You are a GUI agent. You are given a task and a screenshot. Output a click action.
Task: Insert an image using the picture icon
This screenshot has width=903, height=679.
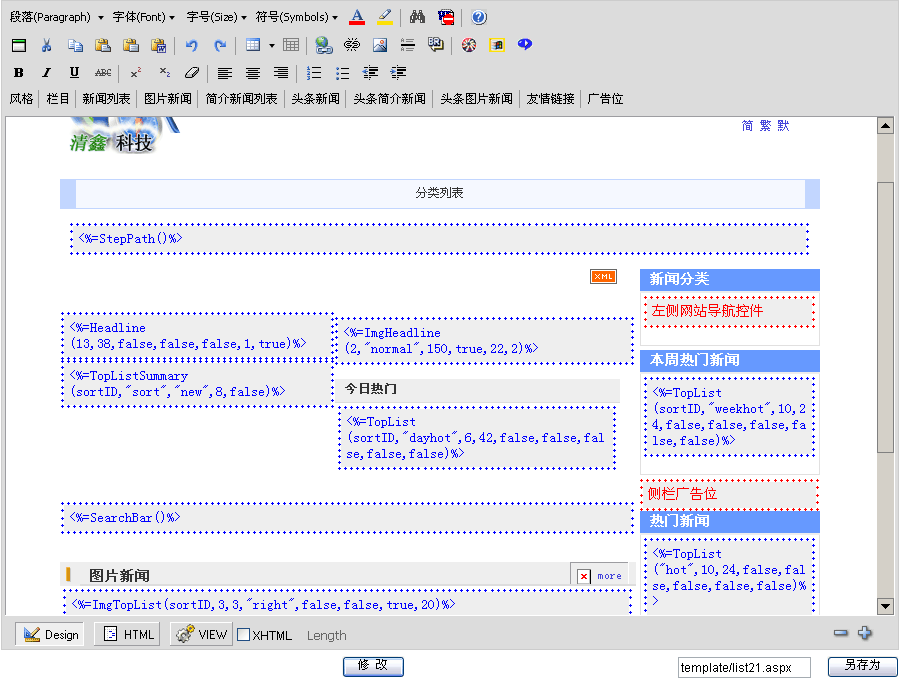coord(380,45)
